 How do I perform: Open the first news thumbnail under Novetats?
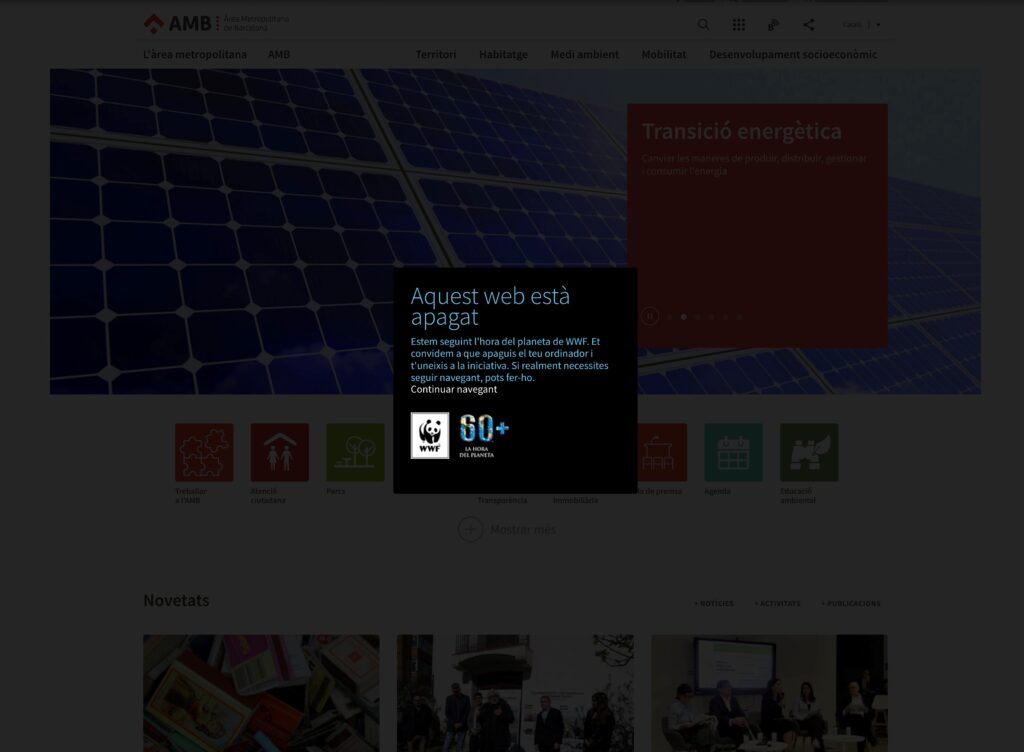[x=261, y=692]
